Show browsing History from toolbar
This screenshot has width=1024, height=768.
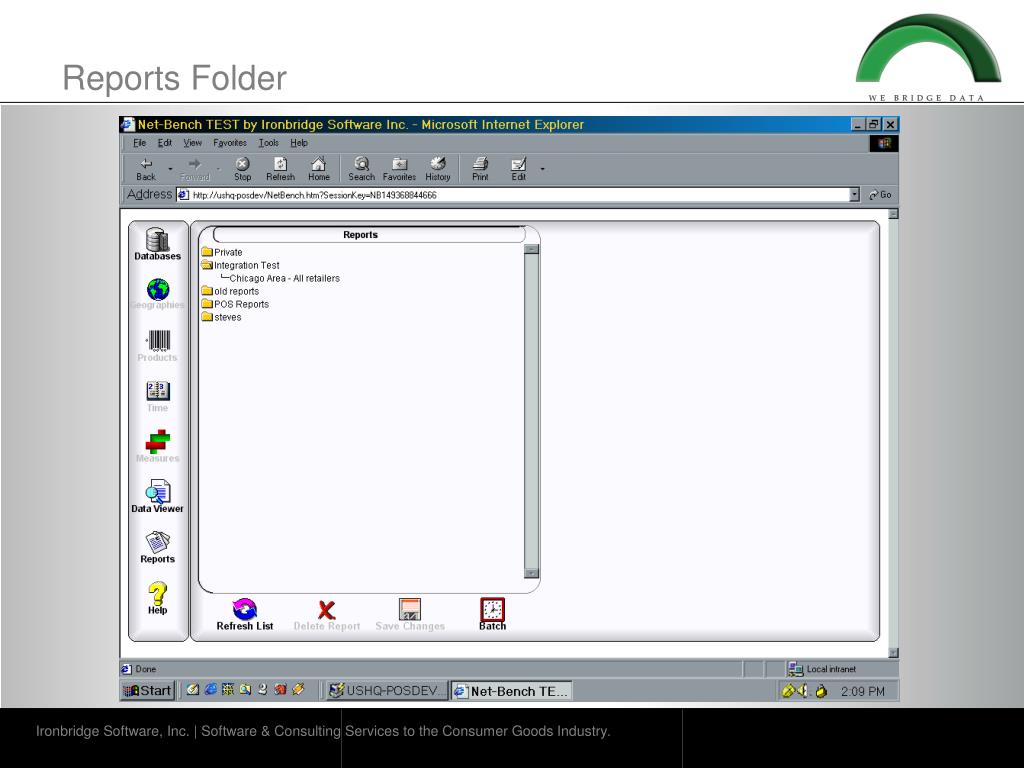(x=438, y=168)
